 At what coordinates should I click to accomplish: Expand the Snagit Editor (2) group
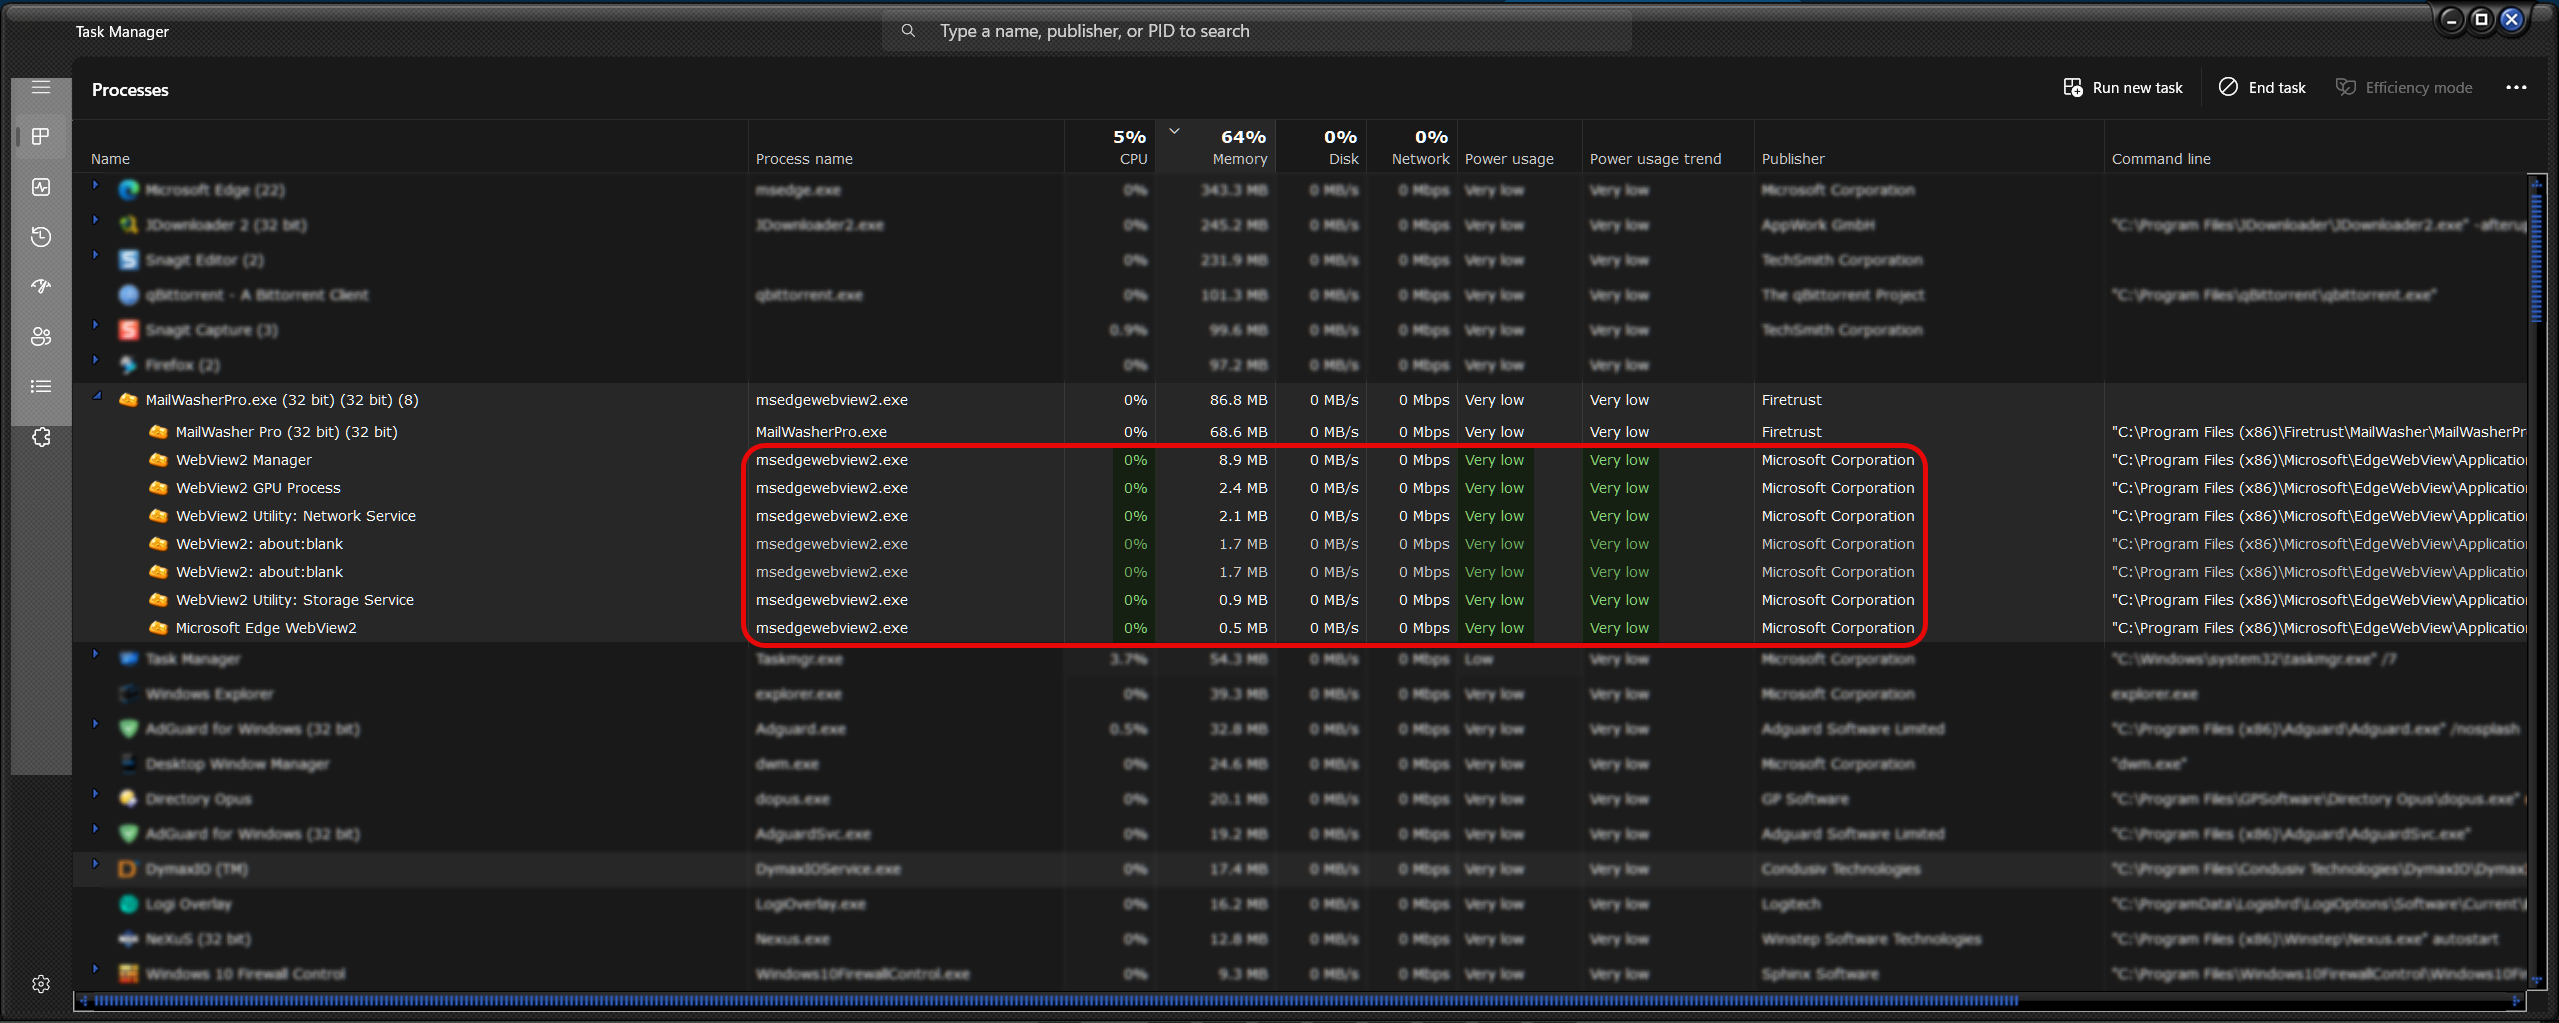tap(96, 255)
